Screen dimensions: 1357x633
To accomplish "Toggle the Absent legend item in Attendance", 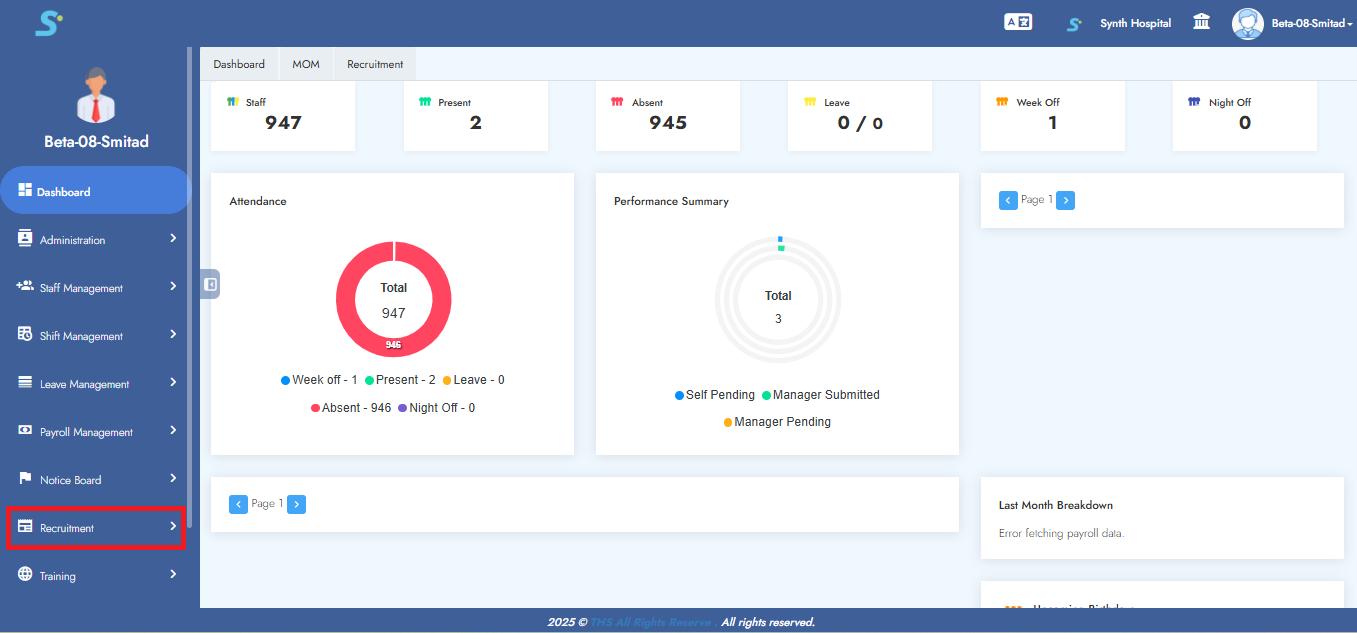I will [350, 408].
